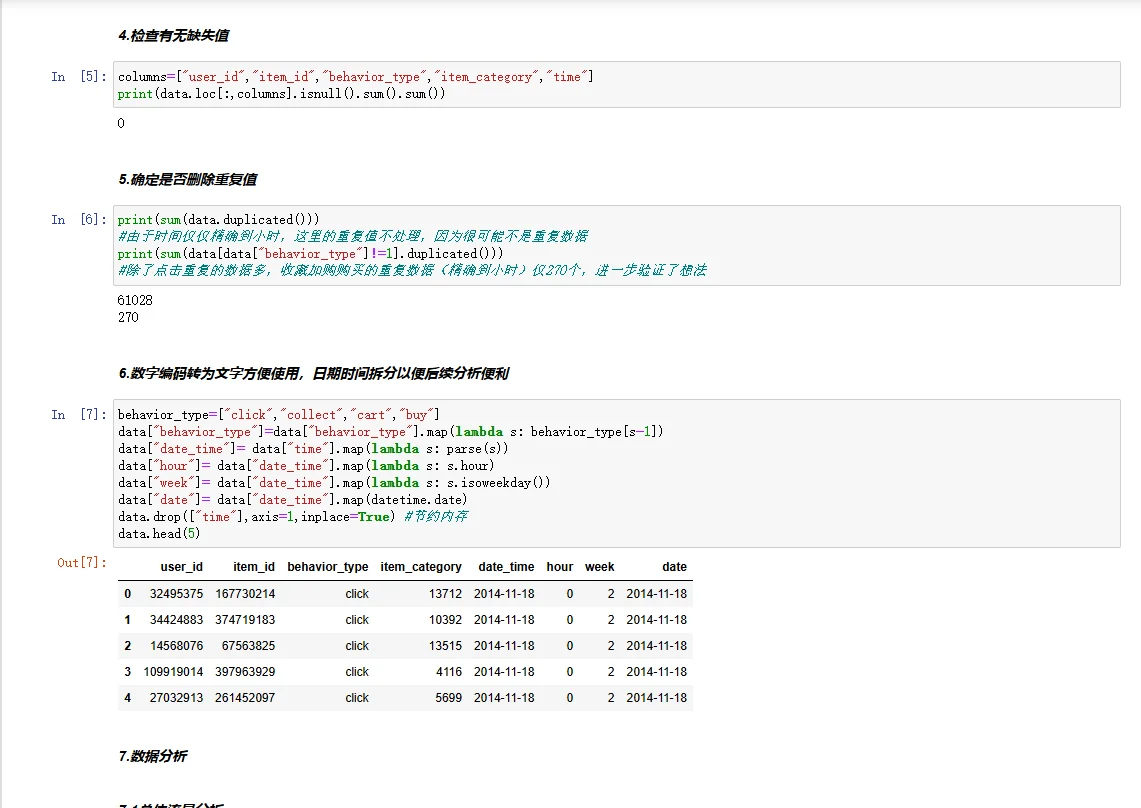
Task: Click the date column header
Action: pos(675,566)
